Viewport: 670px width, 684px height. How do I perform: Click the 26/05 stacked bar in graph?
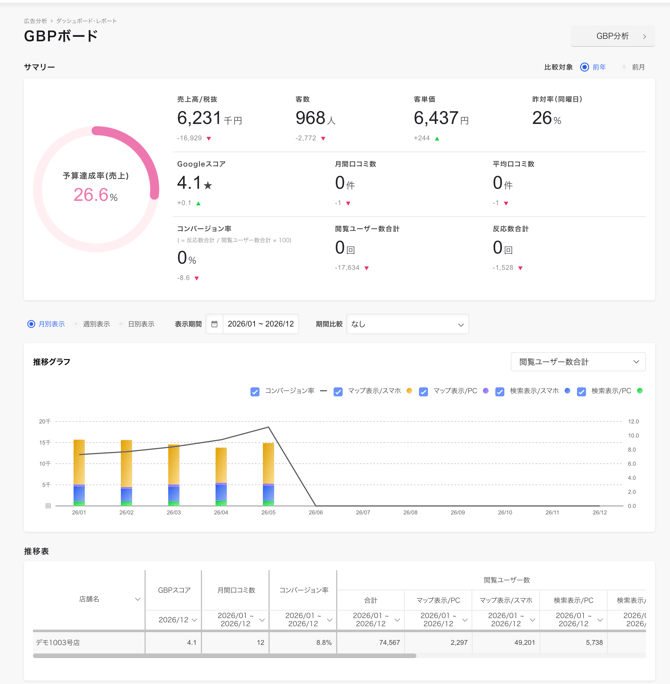coord(268,475)
